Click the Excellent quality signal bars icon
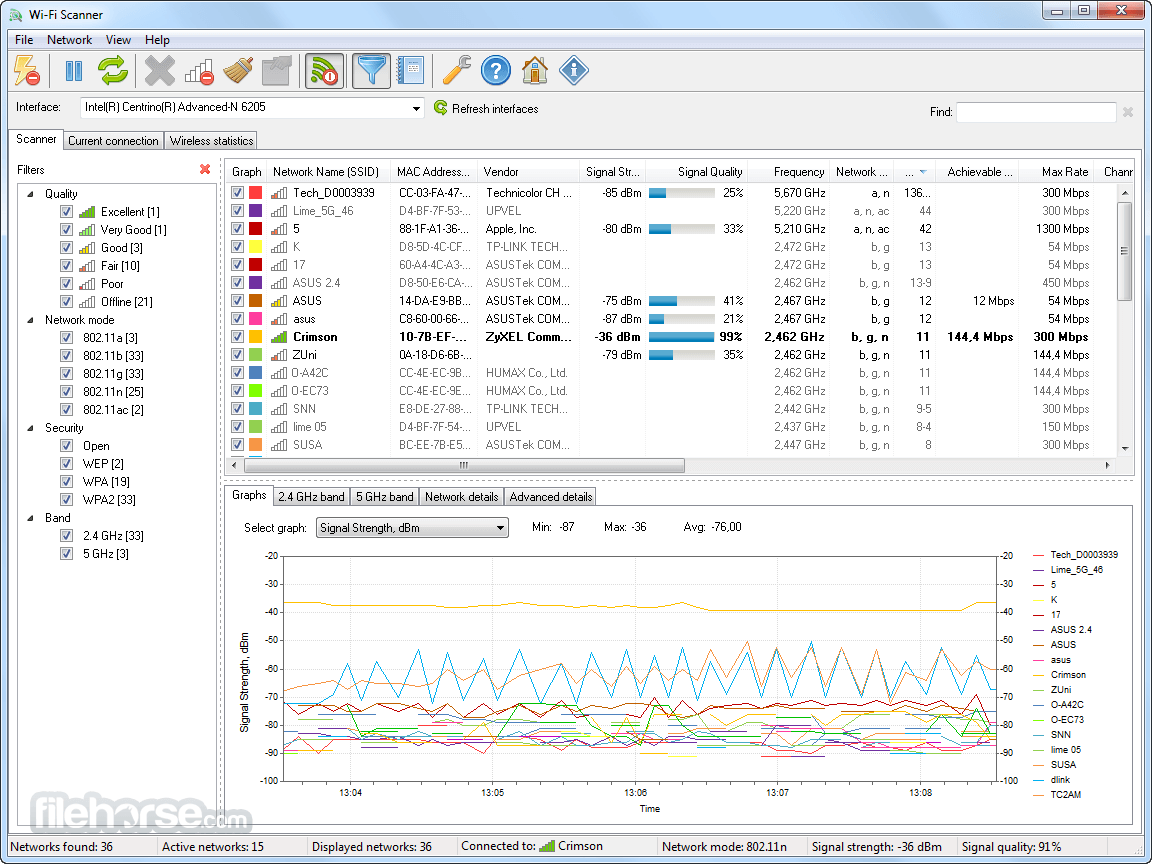Image resolution: width=1152 pixels, height=864 pixels. [x=87, y=212]
